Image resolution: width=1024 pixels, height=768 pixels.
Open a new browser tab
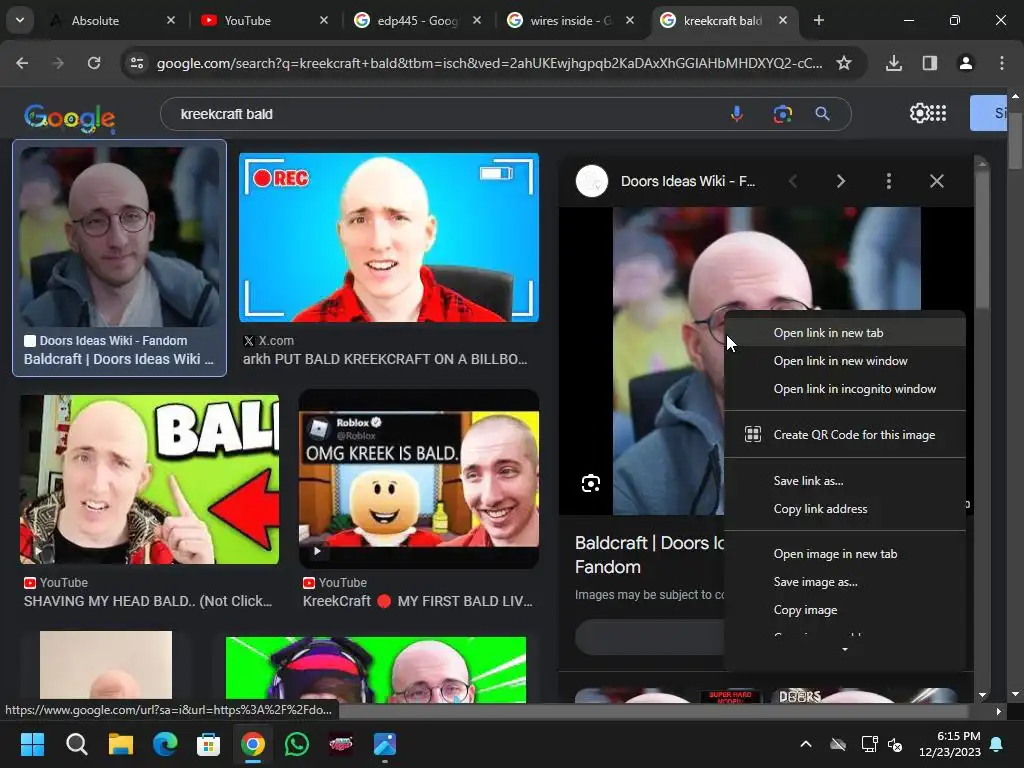coord(818,20)
